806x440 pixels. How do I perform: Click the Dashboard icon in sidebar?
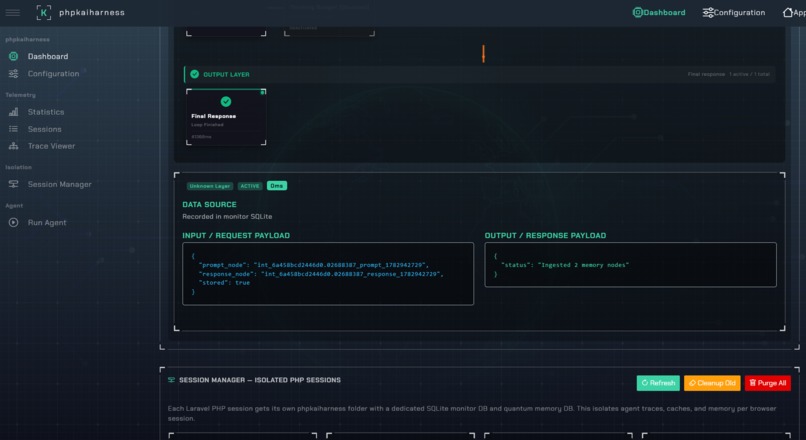click(13, 56)
